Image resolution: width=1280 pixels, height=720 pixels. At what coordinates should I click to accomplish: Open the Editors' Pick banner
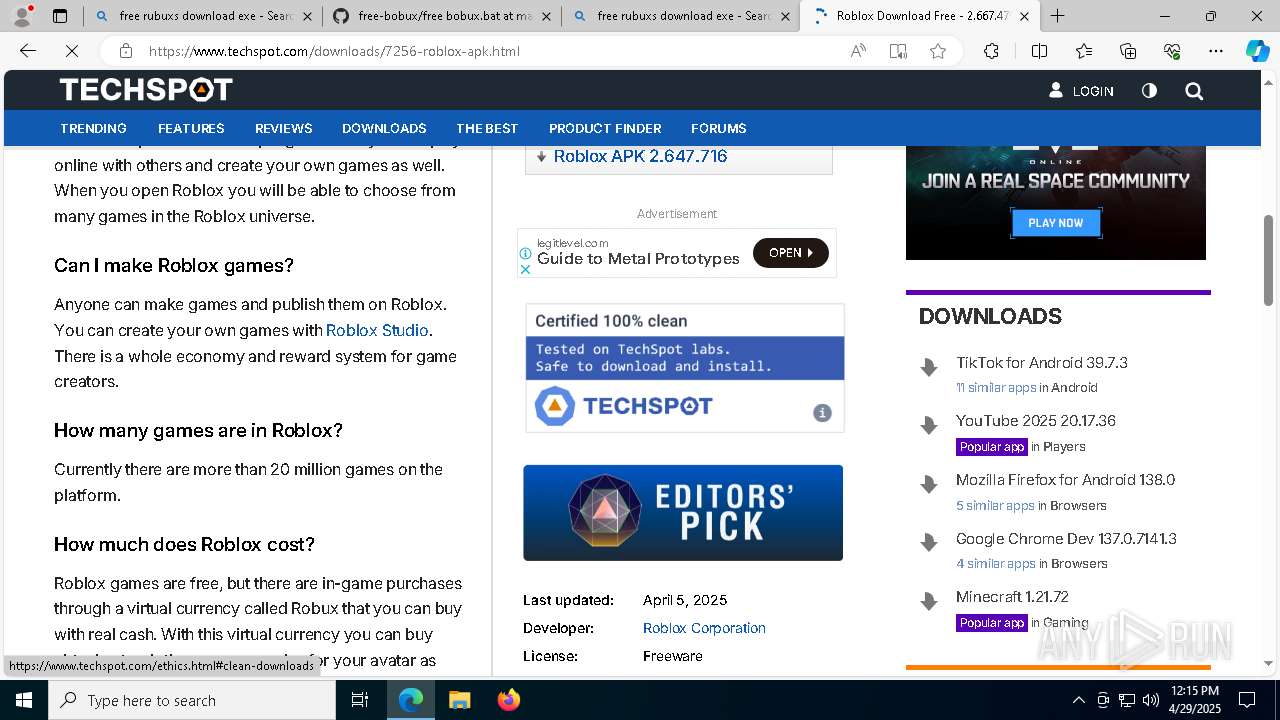[x=683, y=513]
